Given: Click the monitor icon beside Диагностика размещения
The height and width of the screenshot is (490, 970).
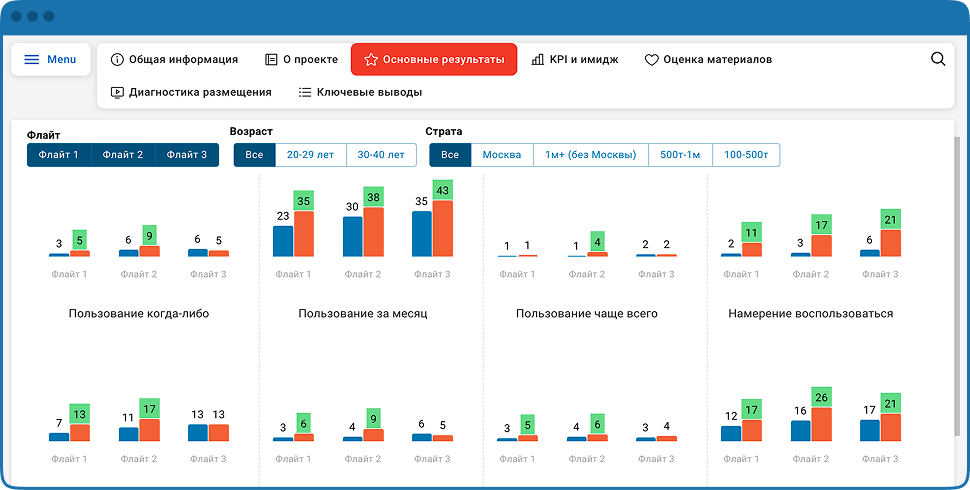Looking at the screenshot, I should click(117, 93).
